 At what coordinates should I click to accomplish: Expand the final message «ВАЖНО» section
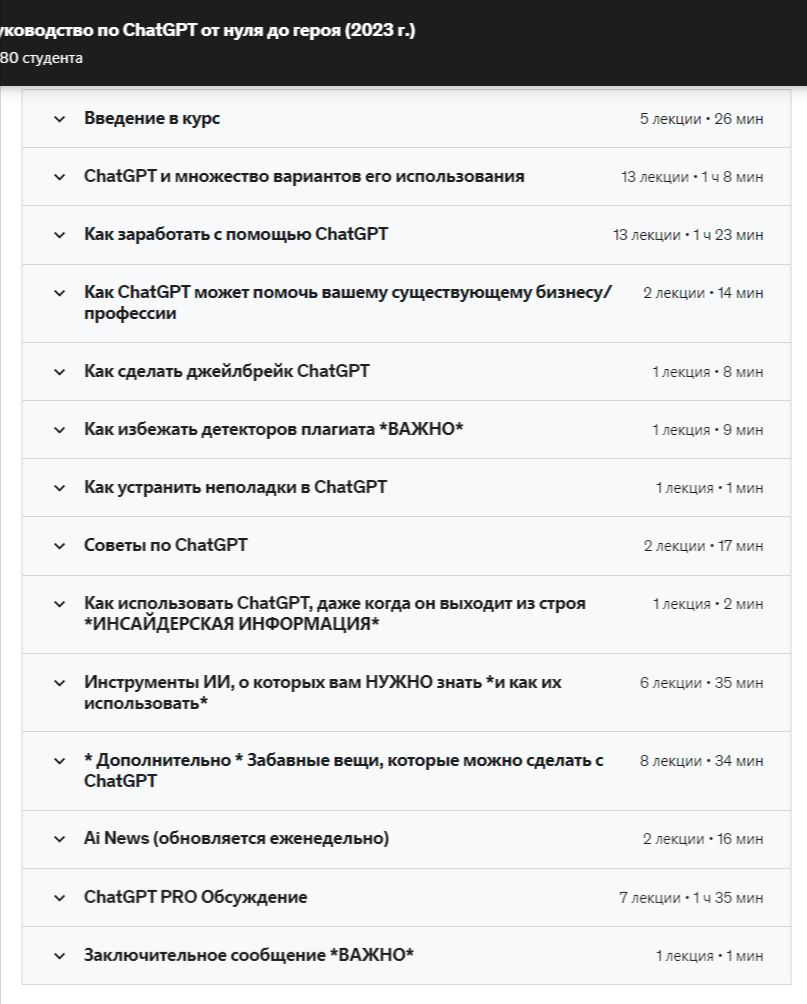[x=60, y=955]
